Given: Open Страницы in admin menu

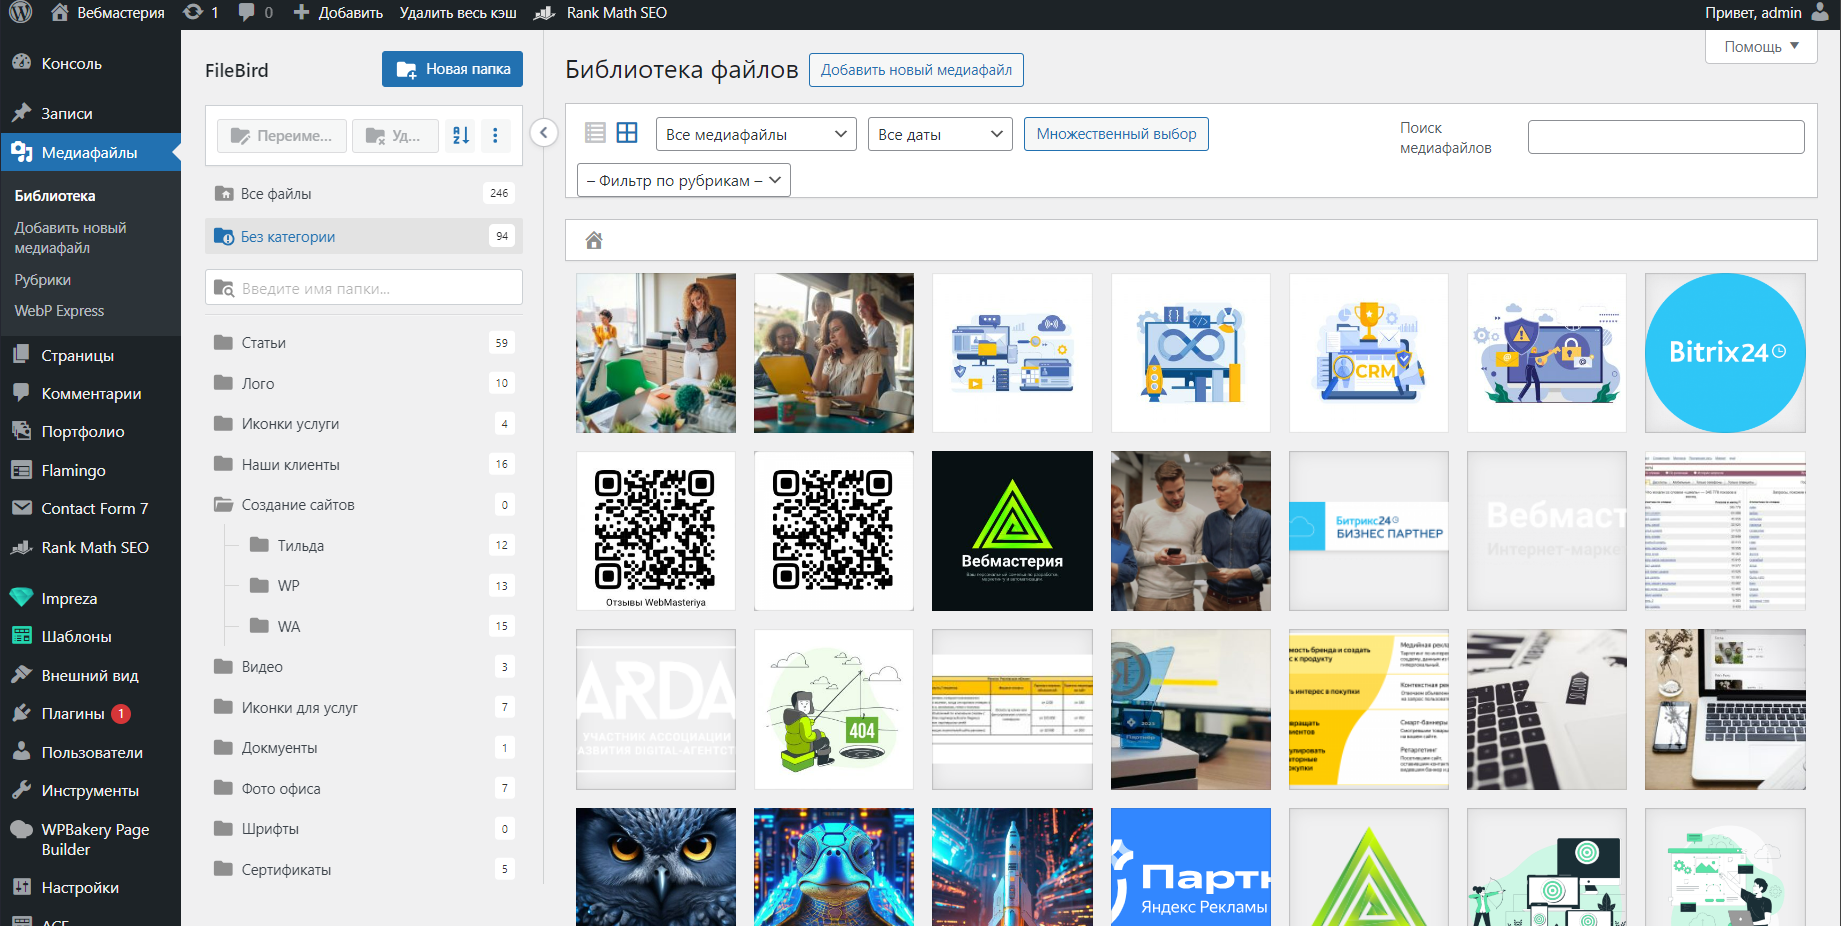Looking at the screenshot, I should (x=90, y=355).
